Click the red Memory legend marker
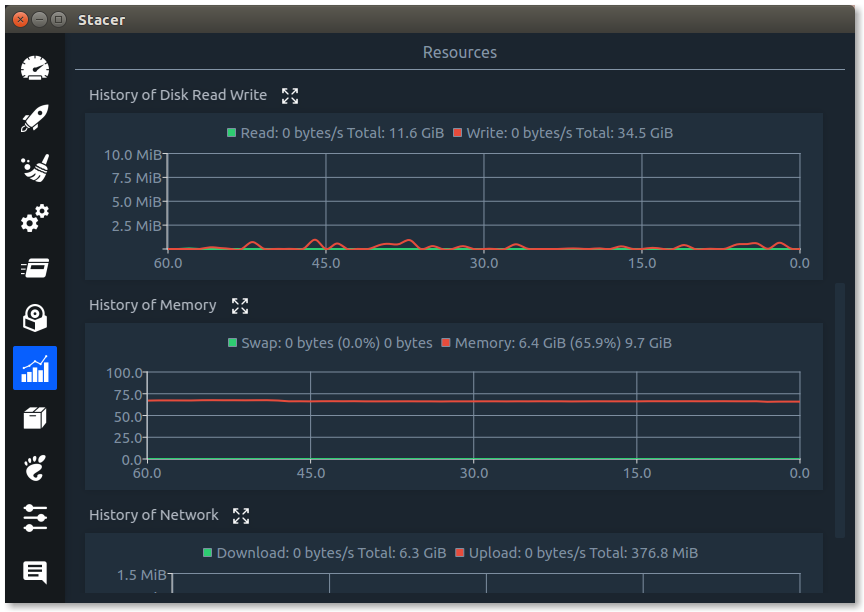Viewport: 864px width, 612px height. click(x=446, y=343)
